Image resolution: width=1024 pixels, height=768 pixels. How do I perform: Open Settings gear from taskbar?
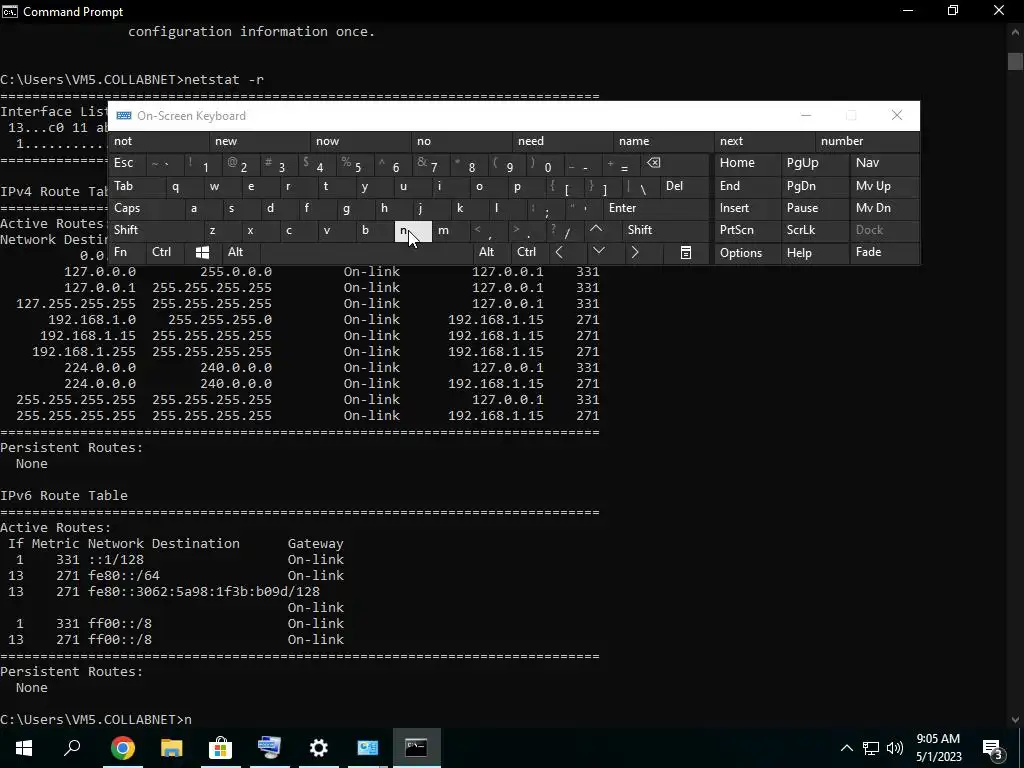(x=319, y=747)
